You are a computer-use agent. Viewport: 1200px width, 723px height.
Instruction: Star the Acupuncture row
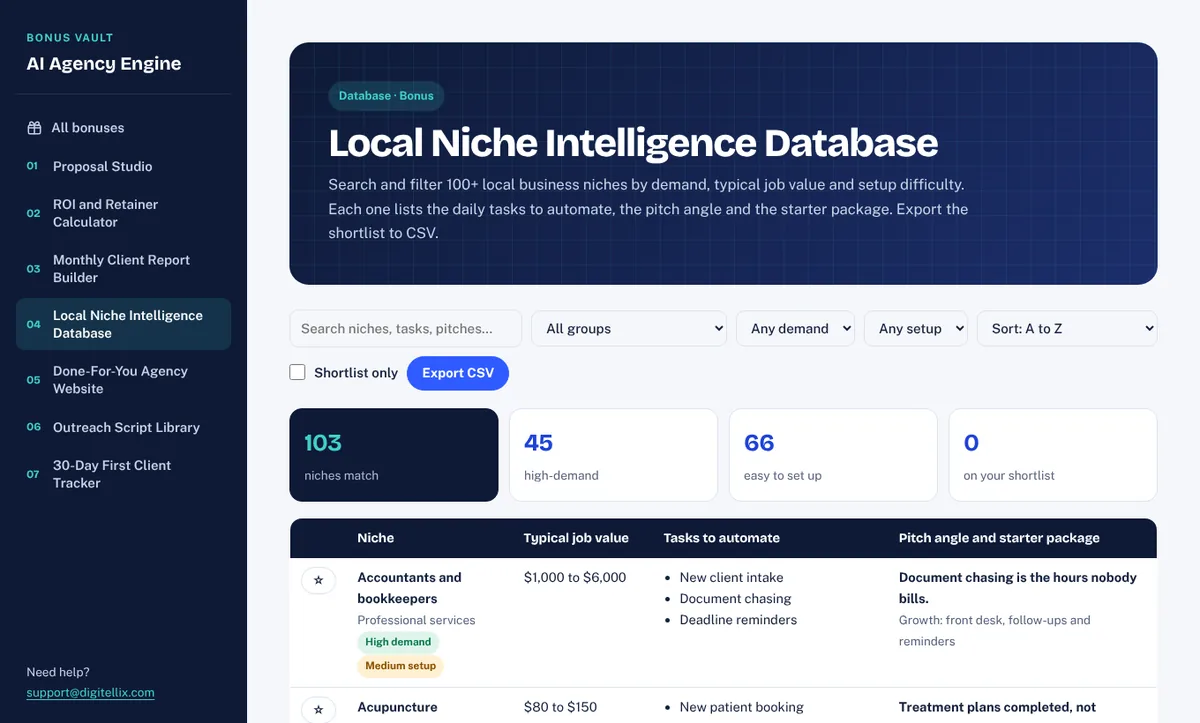tap(318, 709)
